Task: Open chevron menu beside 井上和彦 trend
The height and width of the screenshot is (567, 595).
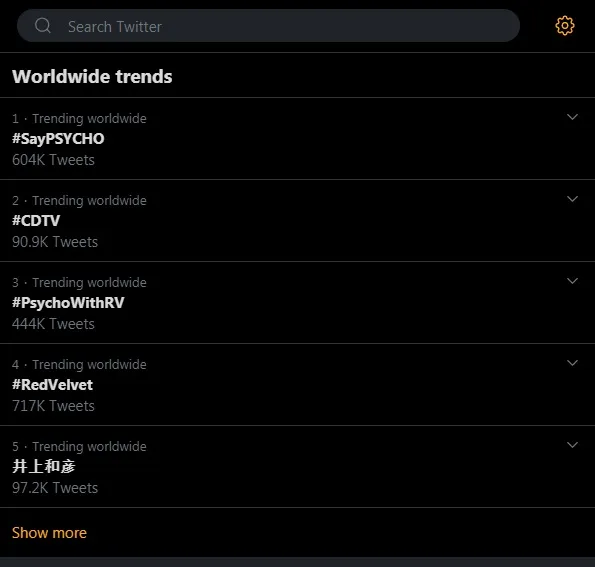Action: click(572, 445)
